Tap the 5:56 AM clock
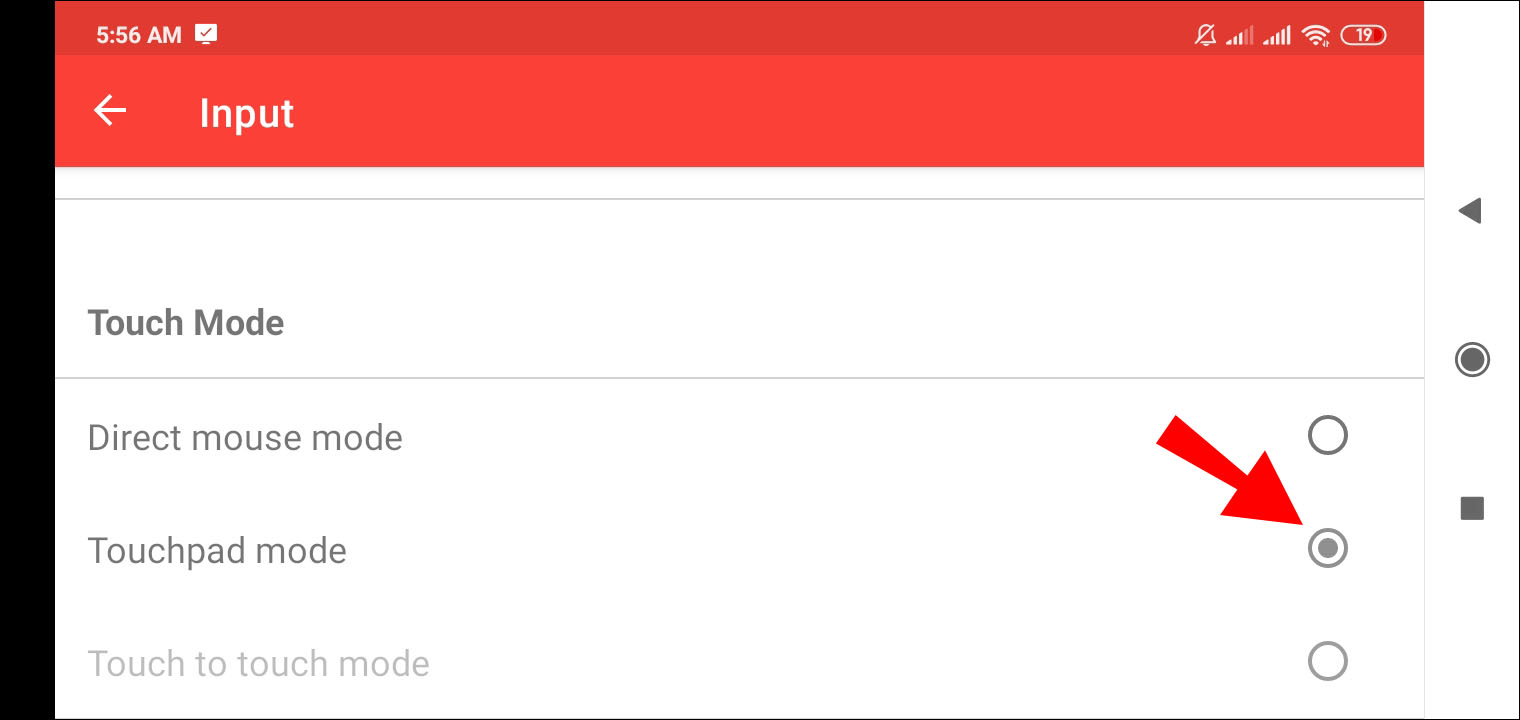Screen dimensions: 1520x720 tap(139, 36)
